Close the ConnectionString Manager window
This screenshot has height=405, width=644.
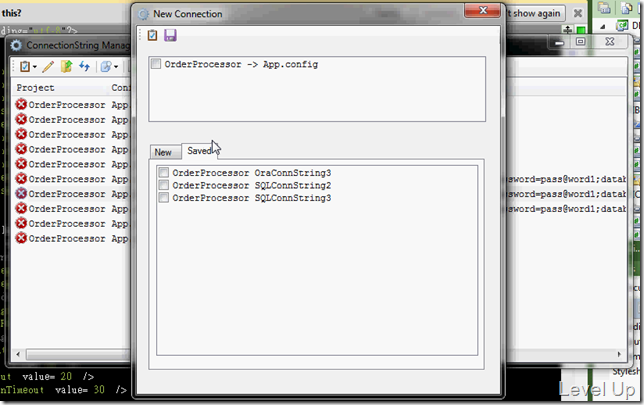(x=610, y=41)
